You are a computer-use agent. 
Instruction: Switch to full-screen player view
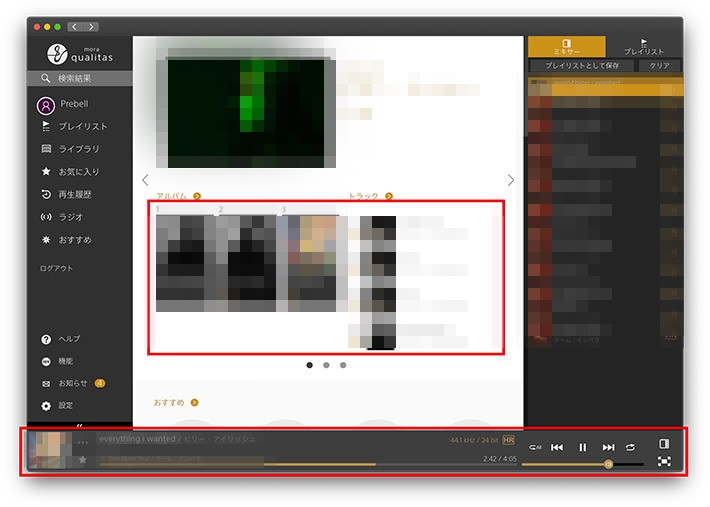(664, 461)
